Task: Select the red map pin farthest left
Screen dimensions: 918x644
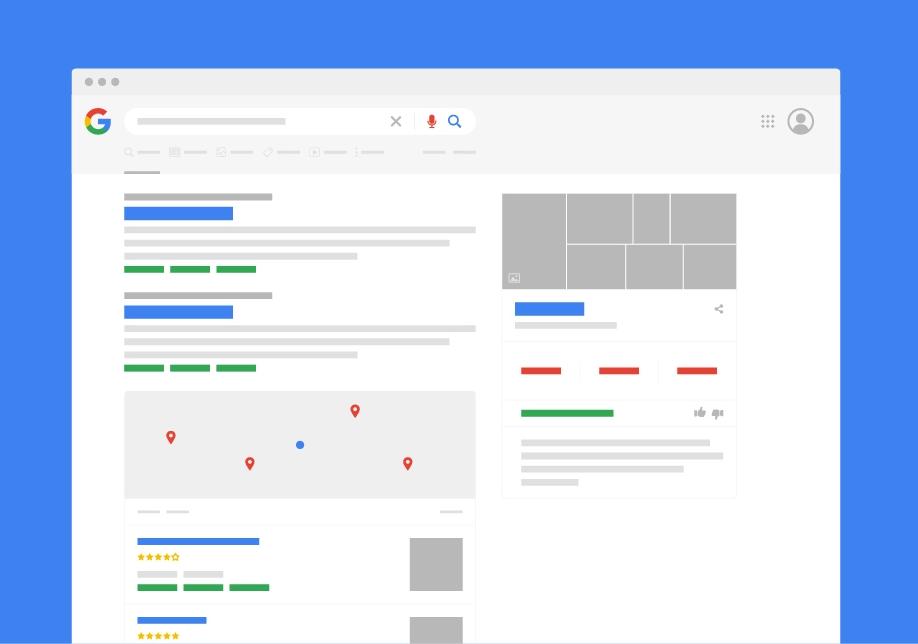Action: [x=171, y=437]
